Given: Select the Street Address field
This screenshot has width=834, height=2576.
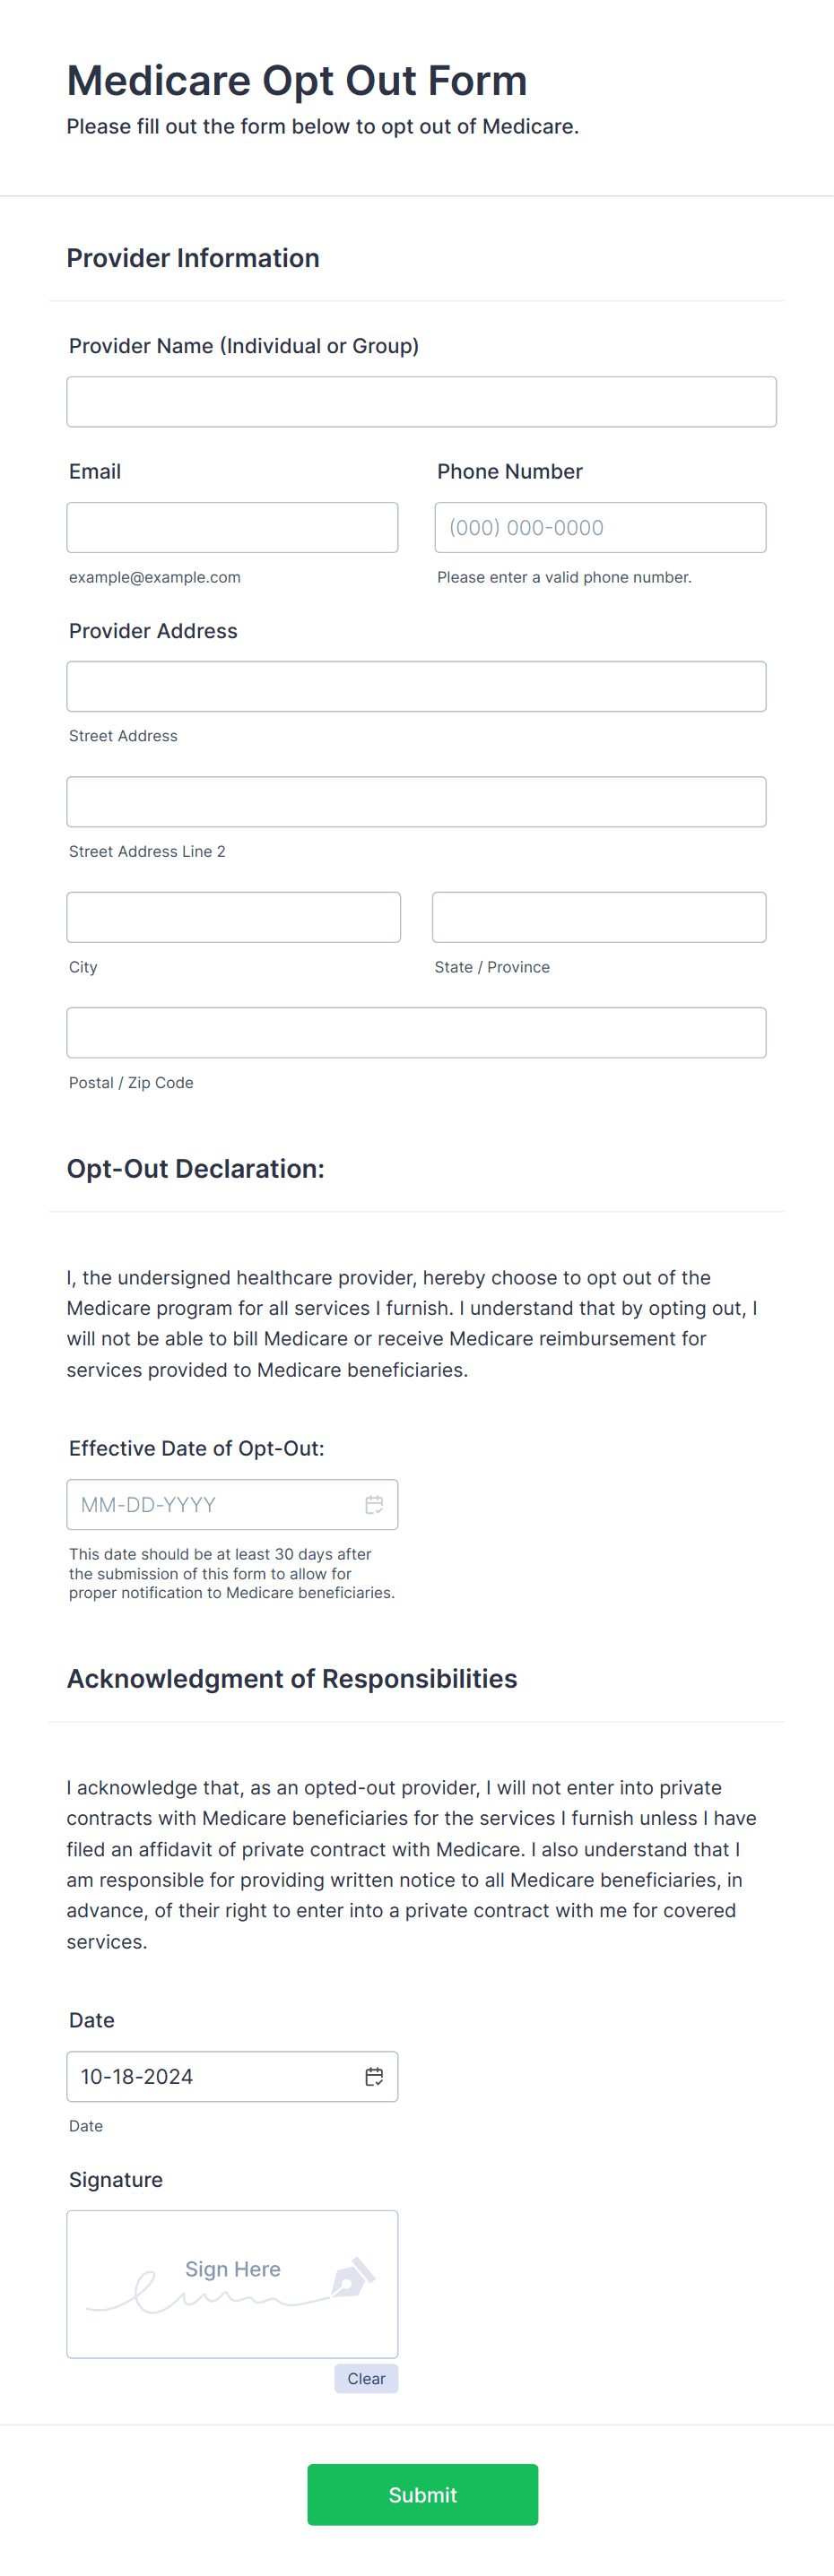Looking at the screenshot, I should [x=416, y=686].
